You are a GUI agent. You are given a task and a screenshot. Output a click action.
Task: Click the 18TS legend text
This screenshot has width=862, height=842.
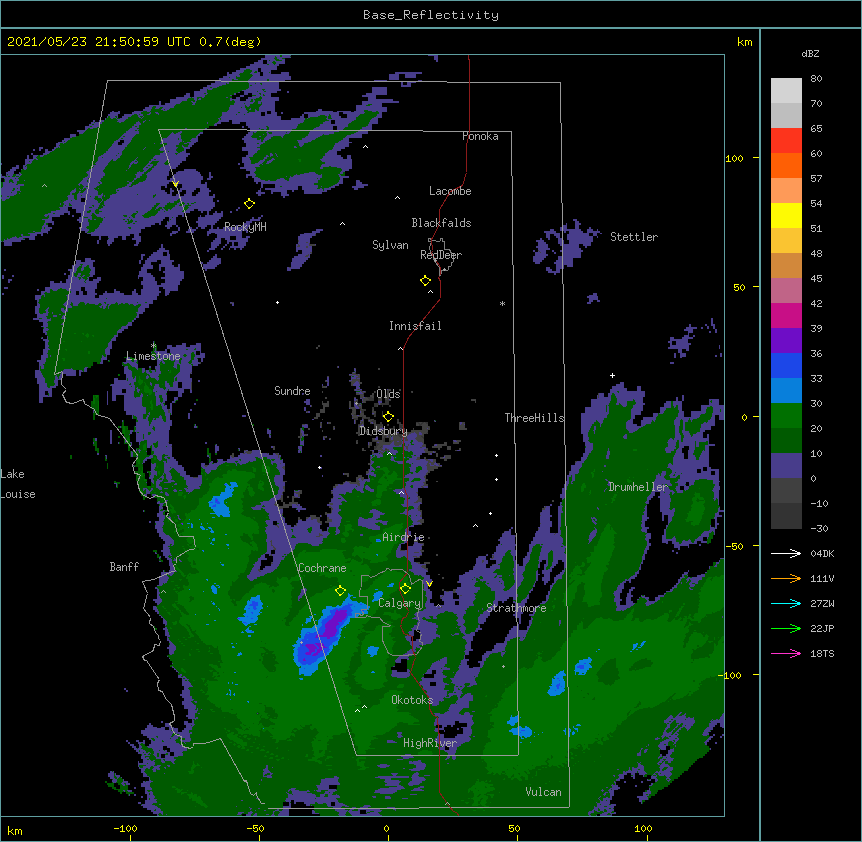point(822,653)
